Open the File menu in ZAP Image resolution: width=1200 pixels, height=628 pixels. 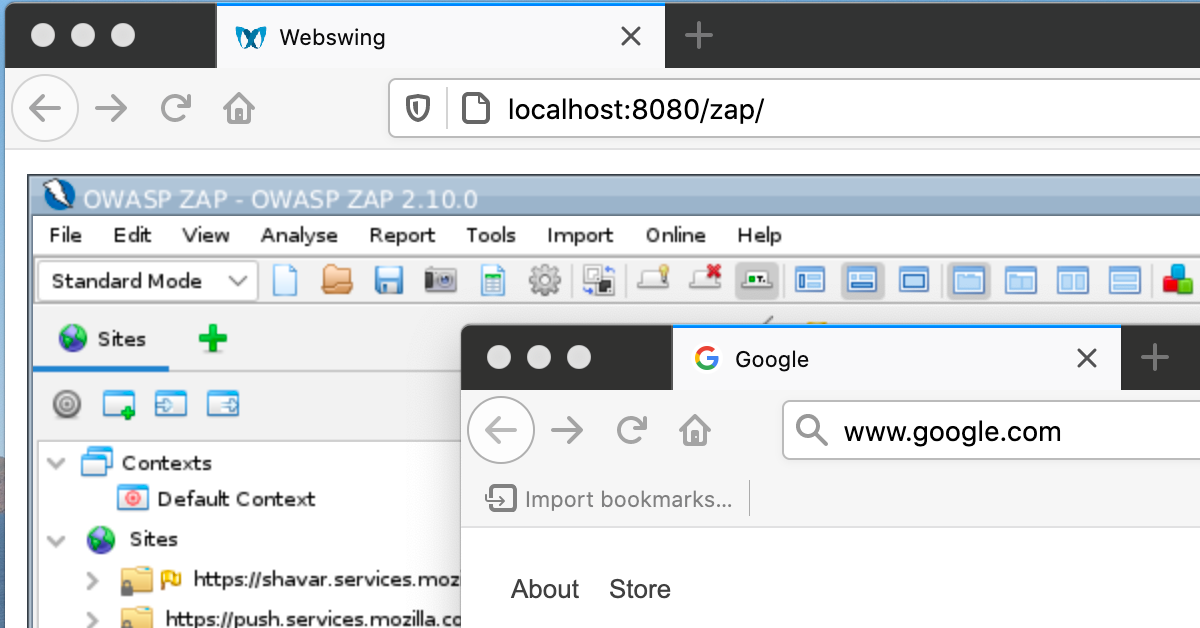65,235
